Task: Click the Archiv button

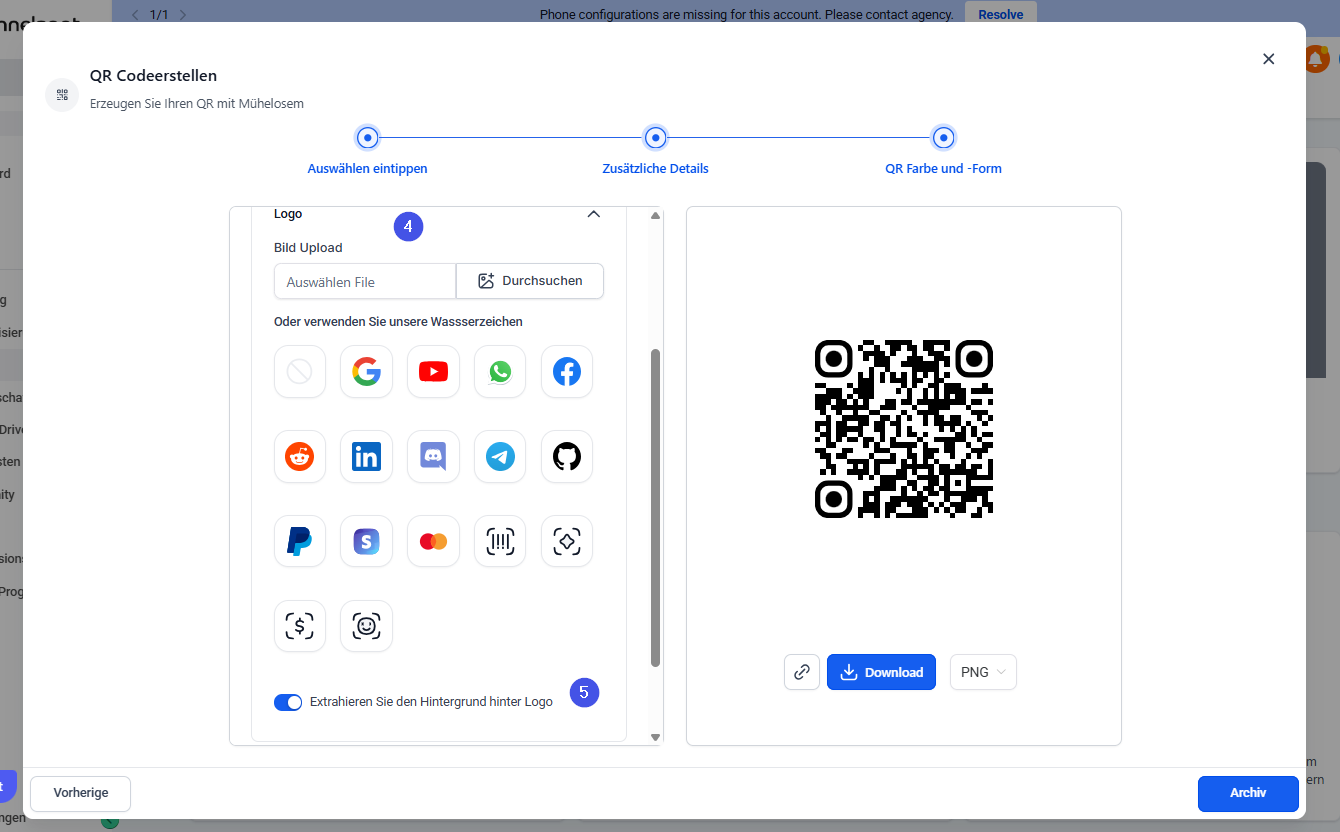Action: 1248,793
